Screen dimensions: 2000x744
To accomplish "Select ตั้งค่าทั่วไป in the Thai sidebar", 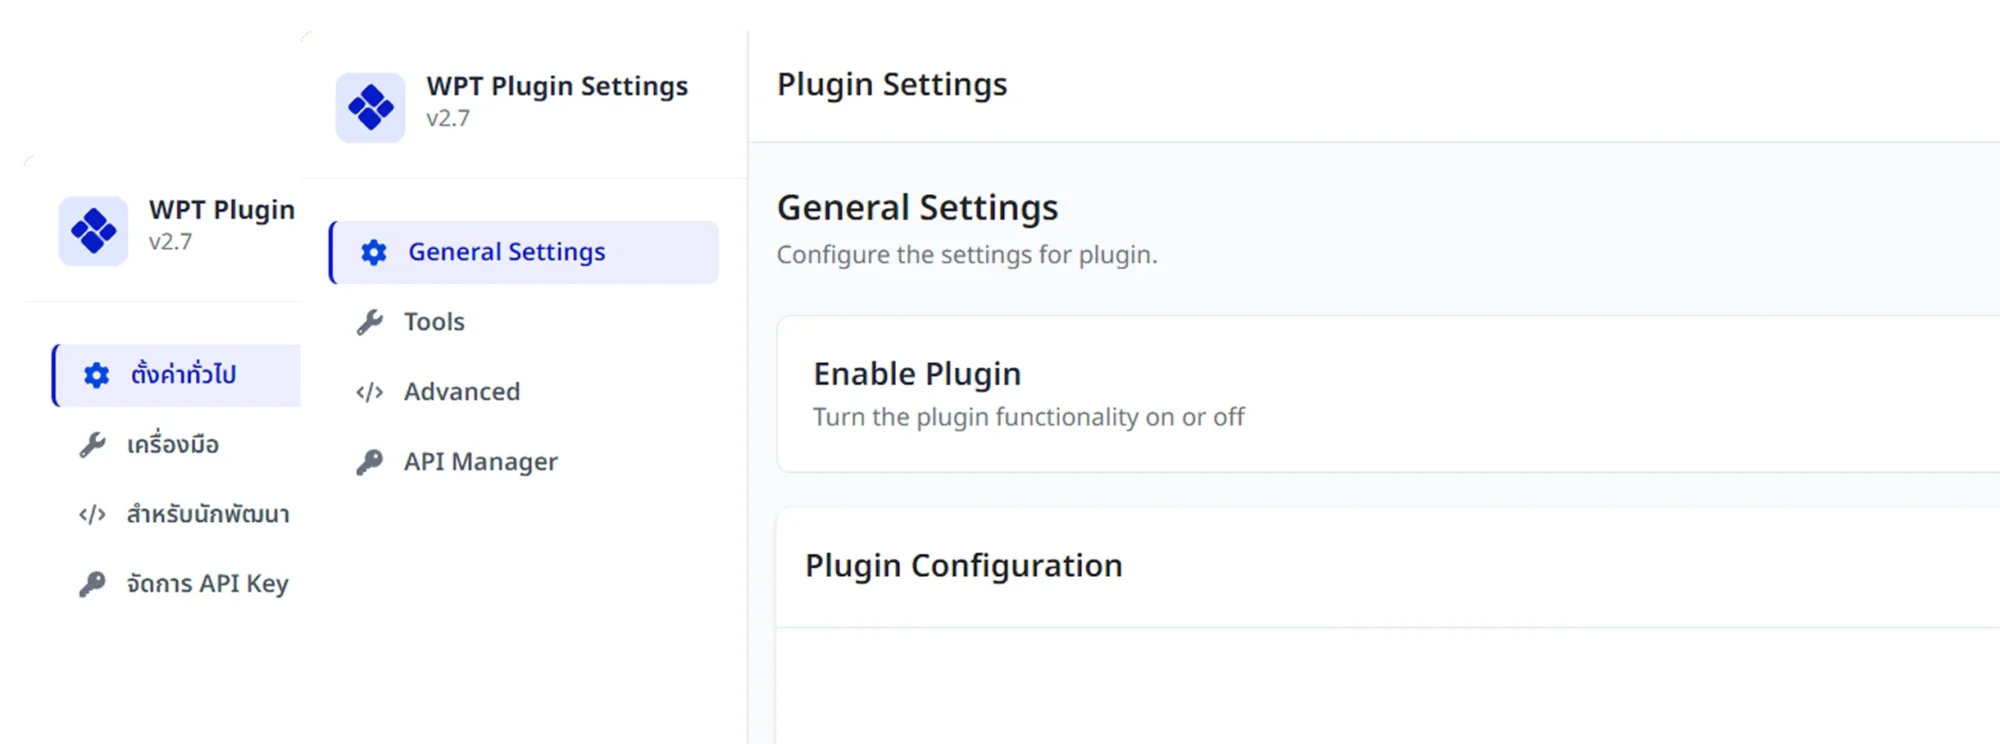I will click(177, 375).
